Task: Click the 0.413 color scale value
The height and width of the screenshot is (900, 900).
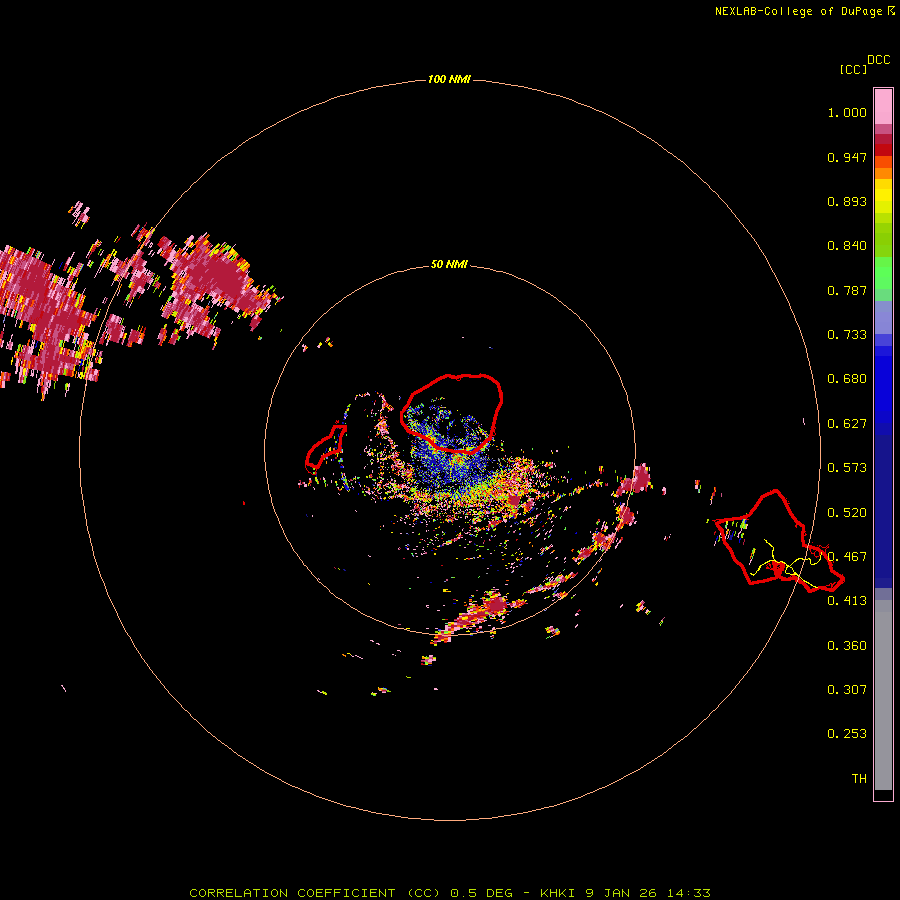Action: coord(847,601)
